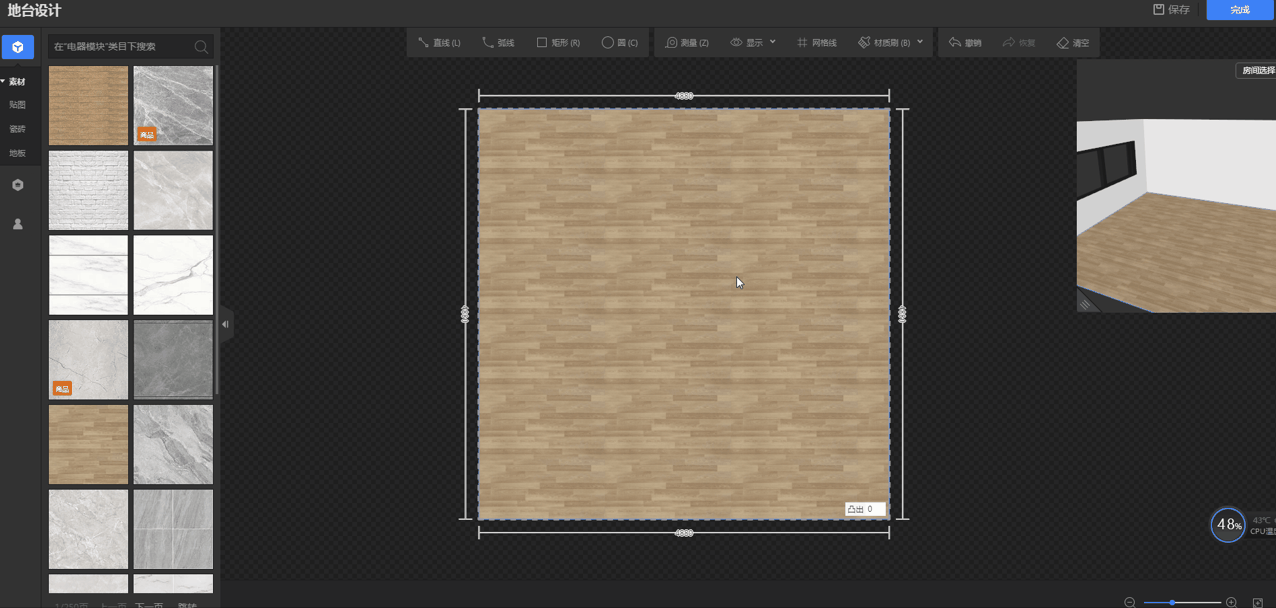Open the blue cube materials sidebar icon

pyautogui.click(x=17, y=47)
